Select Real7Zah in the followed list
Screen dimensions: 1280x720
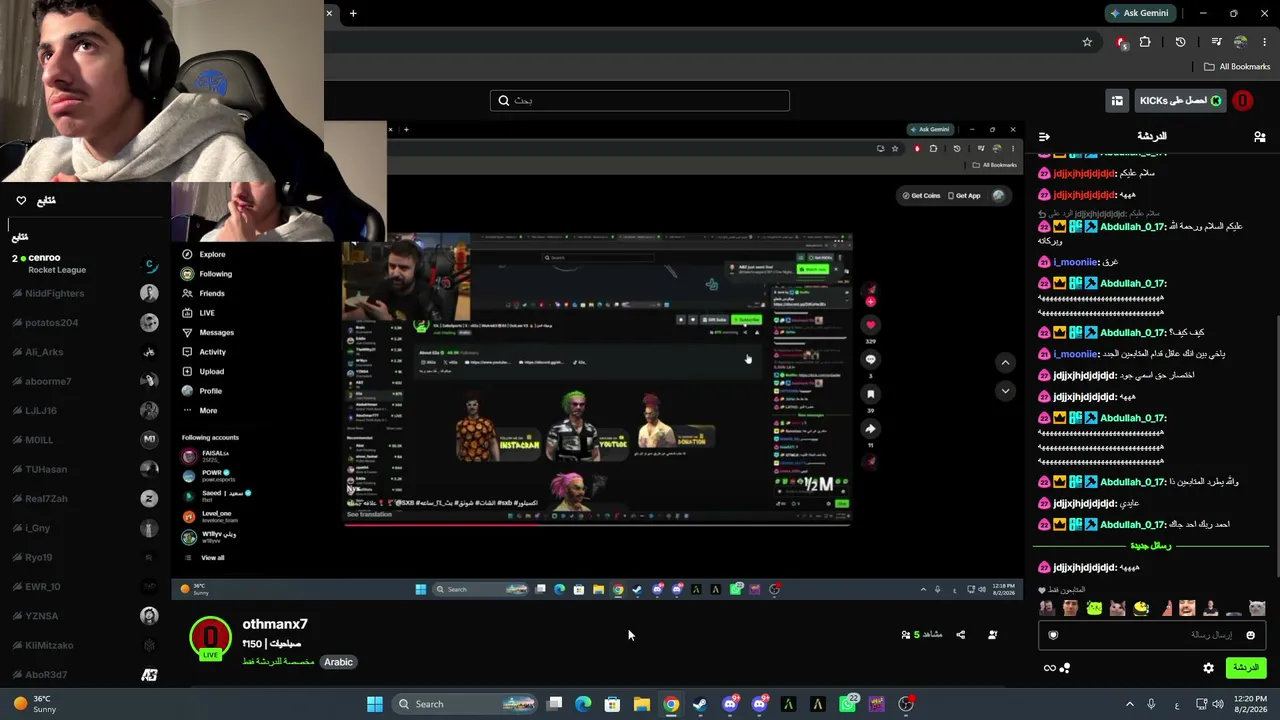85,498
